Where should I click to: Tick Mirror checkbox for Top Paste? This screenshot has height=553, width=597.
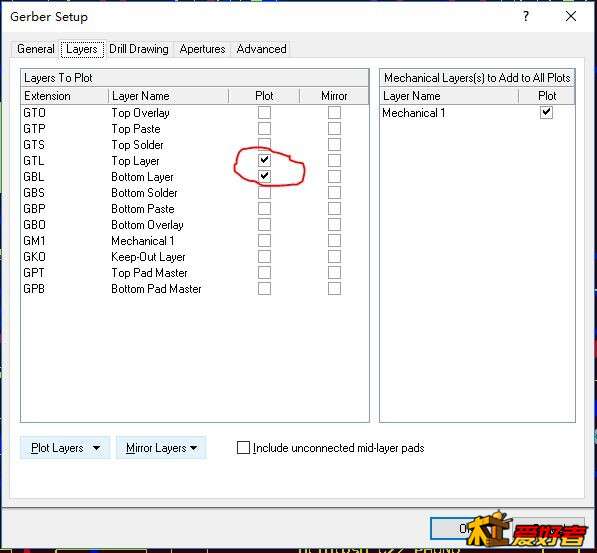click(x=334, y=129)
